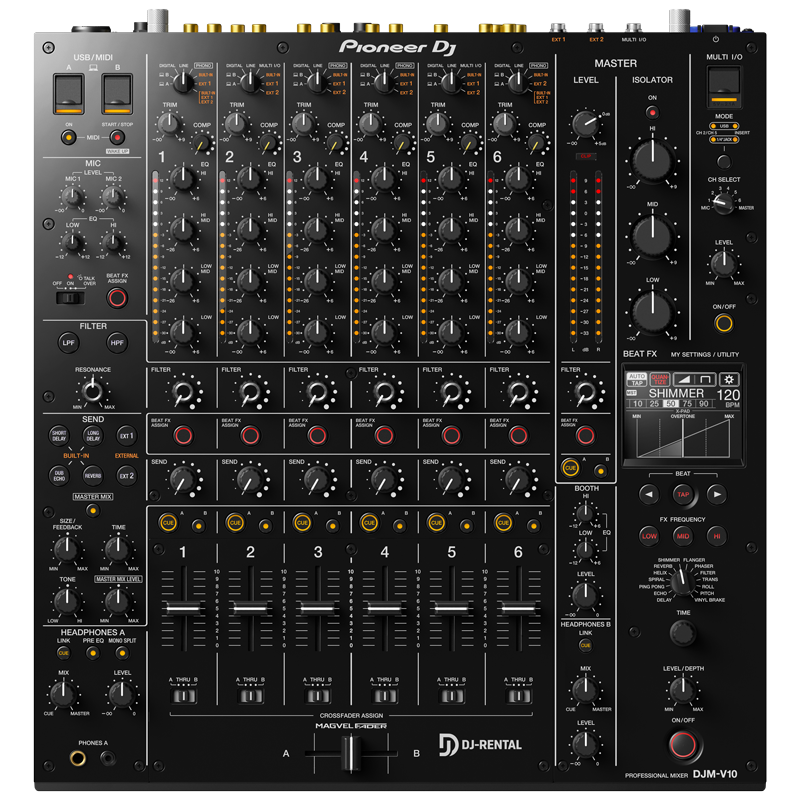Click the Beat FX effect selector knob
Viewport: 800px width, 800px height.
(x=682, y=582)
